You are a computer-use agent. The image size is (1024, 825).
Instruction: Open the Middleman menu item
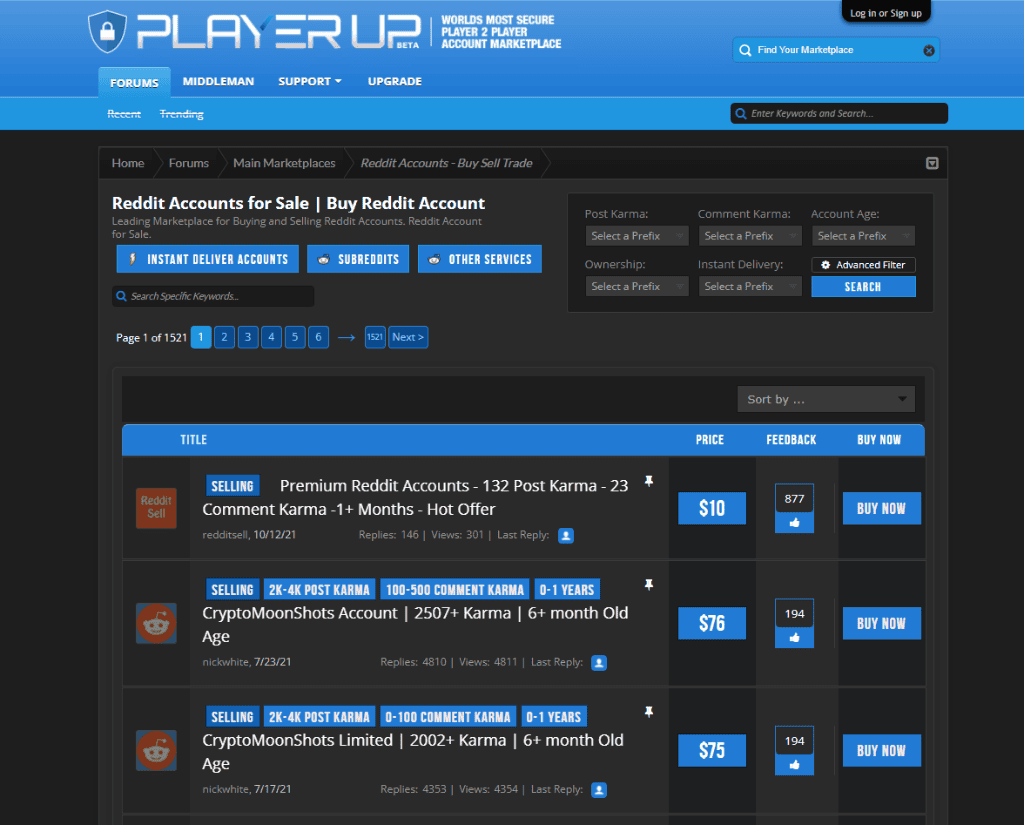point(218,82)
